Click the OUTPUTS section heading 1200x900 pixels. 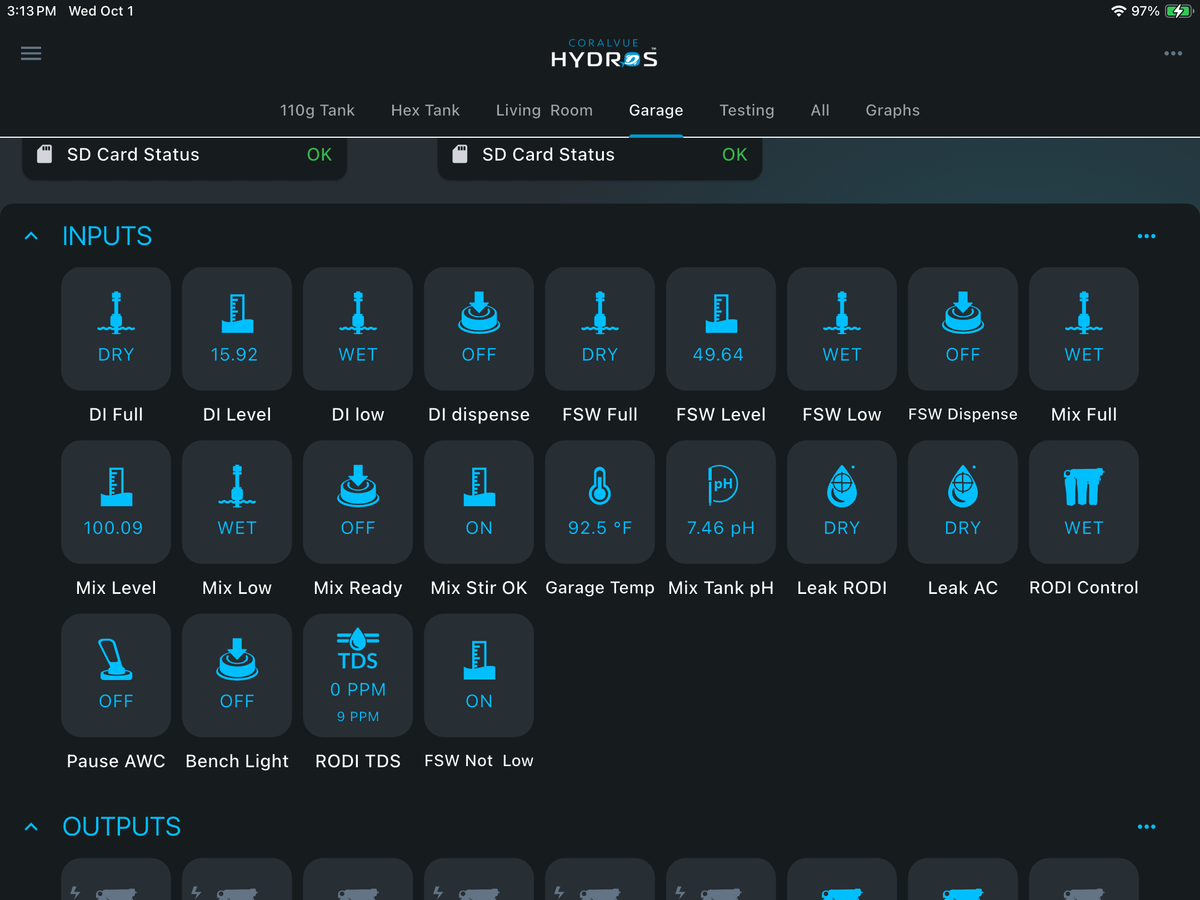pyautogui.click(x=122, y=827)
